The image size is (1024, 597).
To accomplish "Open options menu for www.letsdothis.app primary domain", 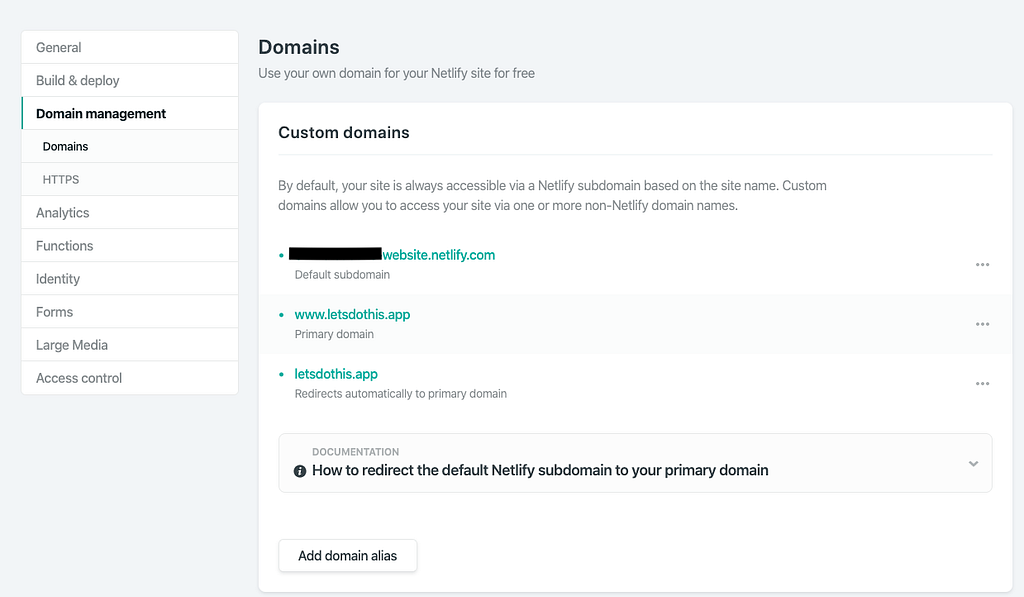I will point(982,324).
